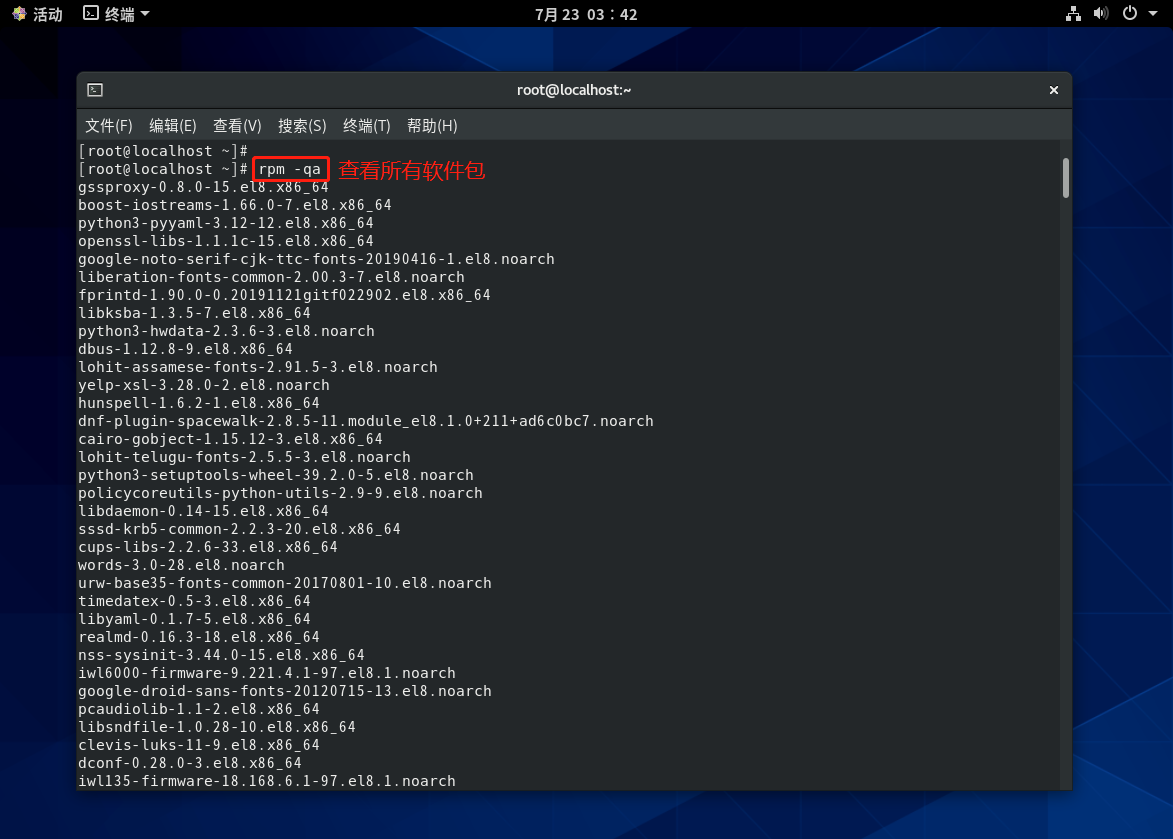Click the terminal app icon in top bar
1173x839 pixels.
pos(91,14)
